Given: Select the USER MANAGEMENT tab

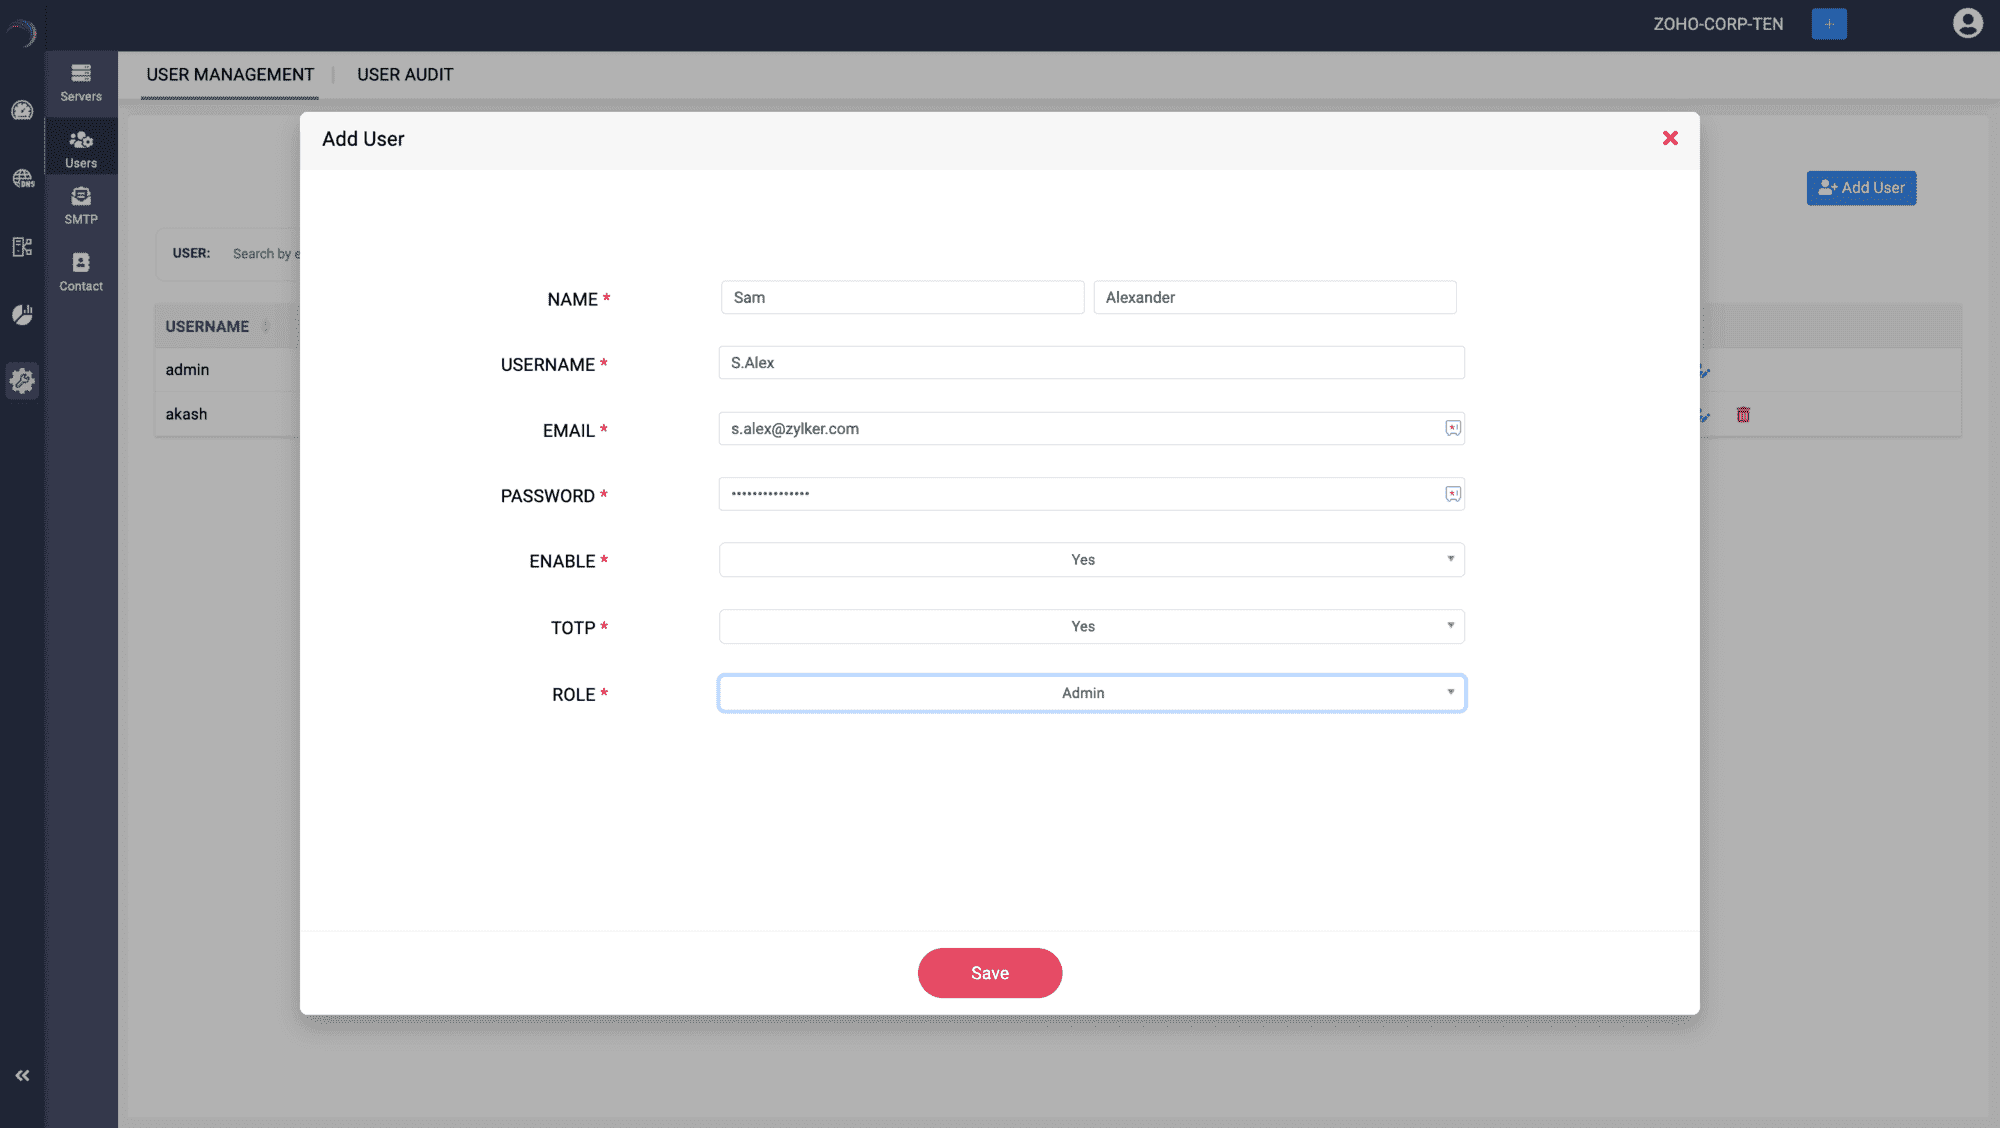Looking at the screenshot, I should [x=230, y=74].
